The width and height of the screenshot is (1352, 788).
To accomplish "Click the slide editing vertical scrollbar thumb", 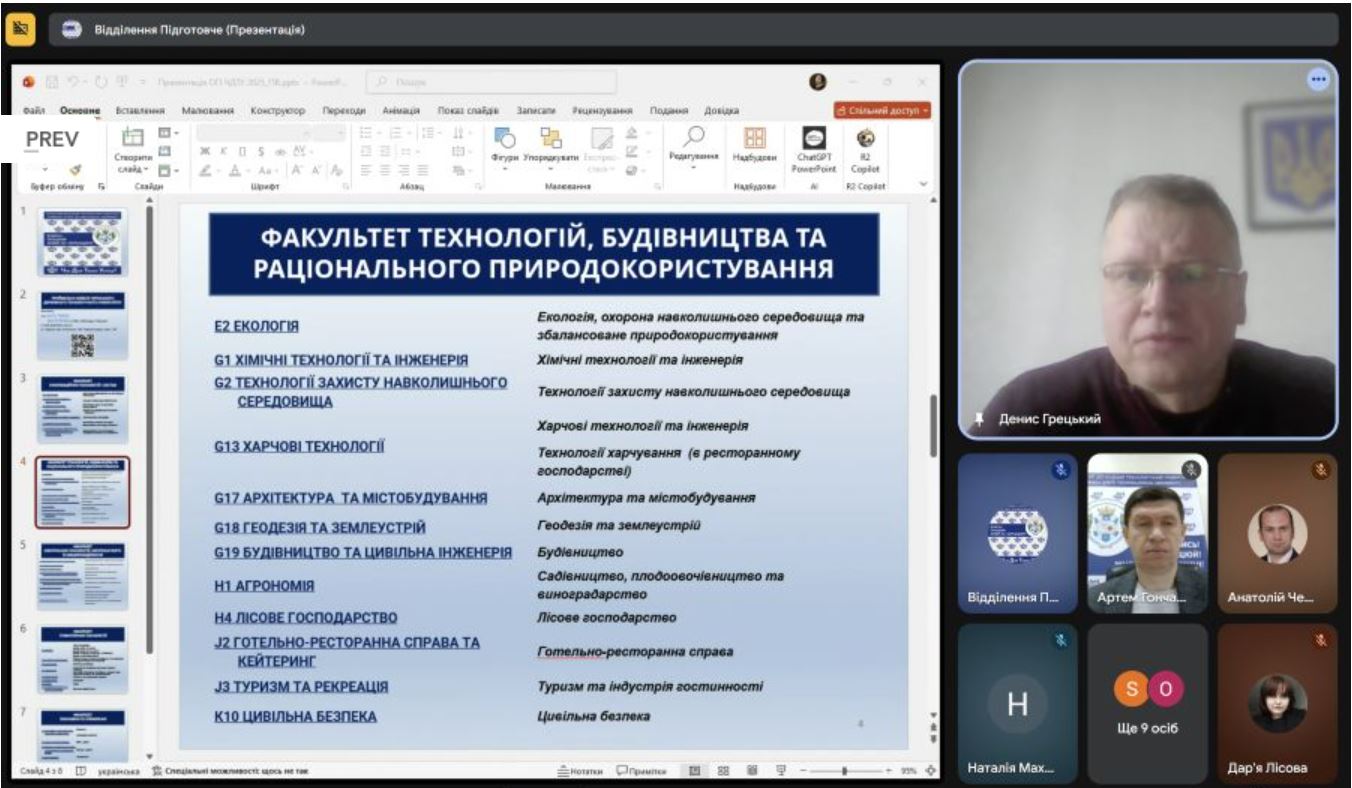I will point(933,426).
